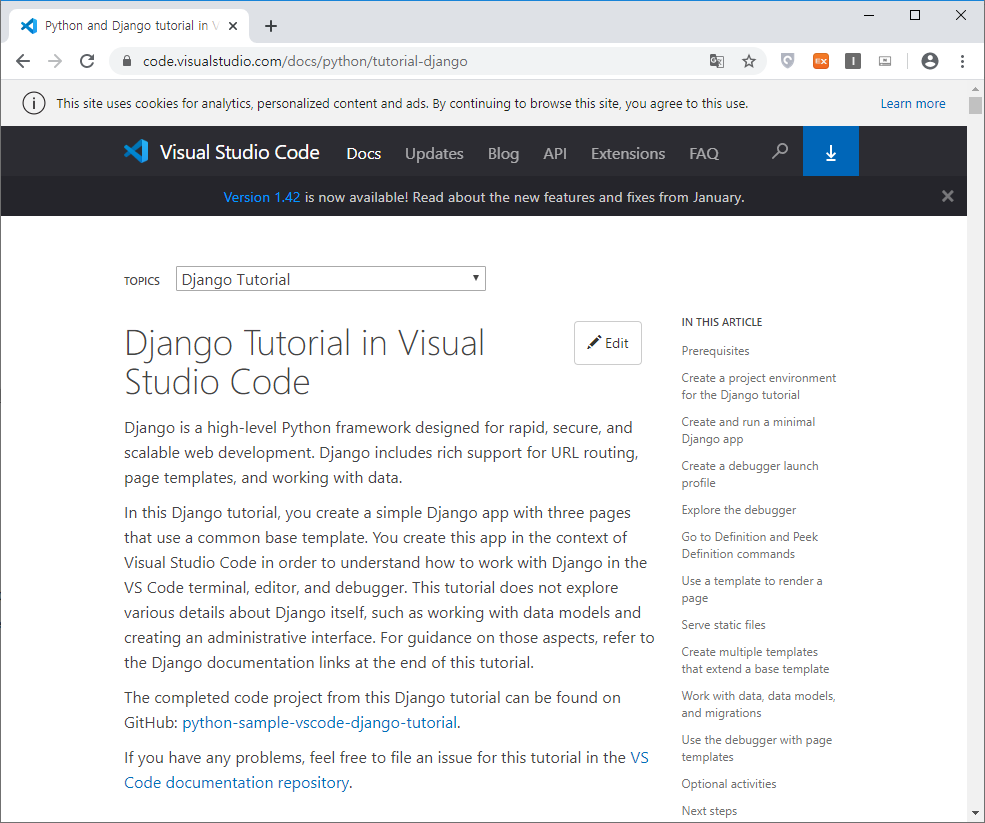Viewport: 985px width, 823px height.
Task: Open the VS Code documentation repository link
Action: (386, 770)
